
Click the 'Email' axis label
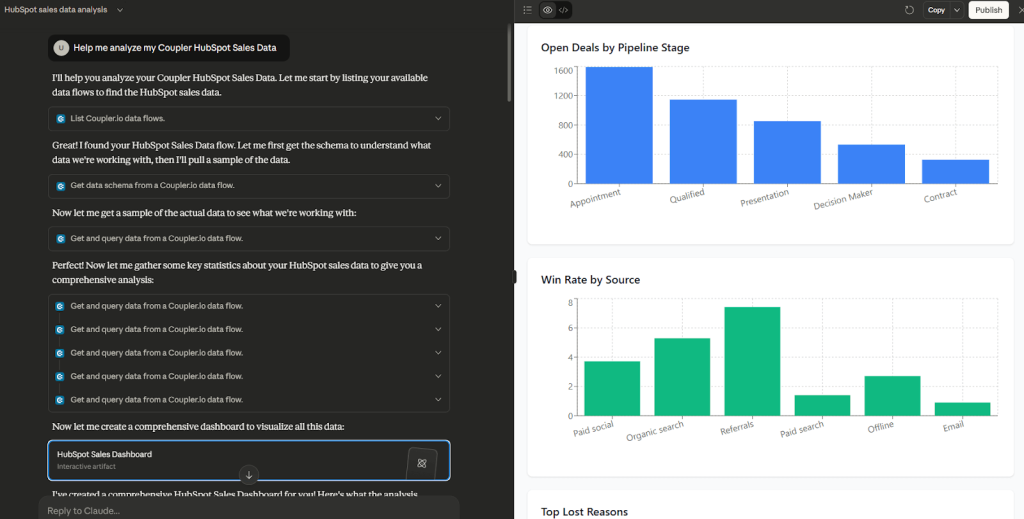953,426
